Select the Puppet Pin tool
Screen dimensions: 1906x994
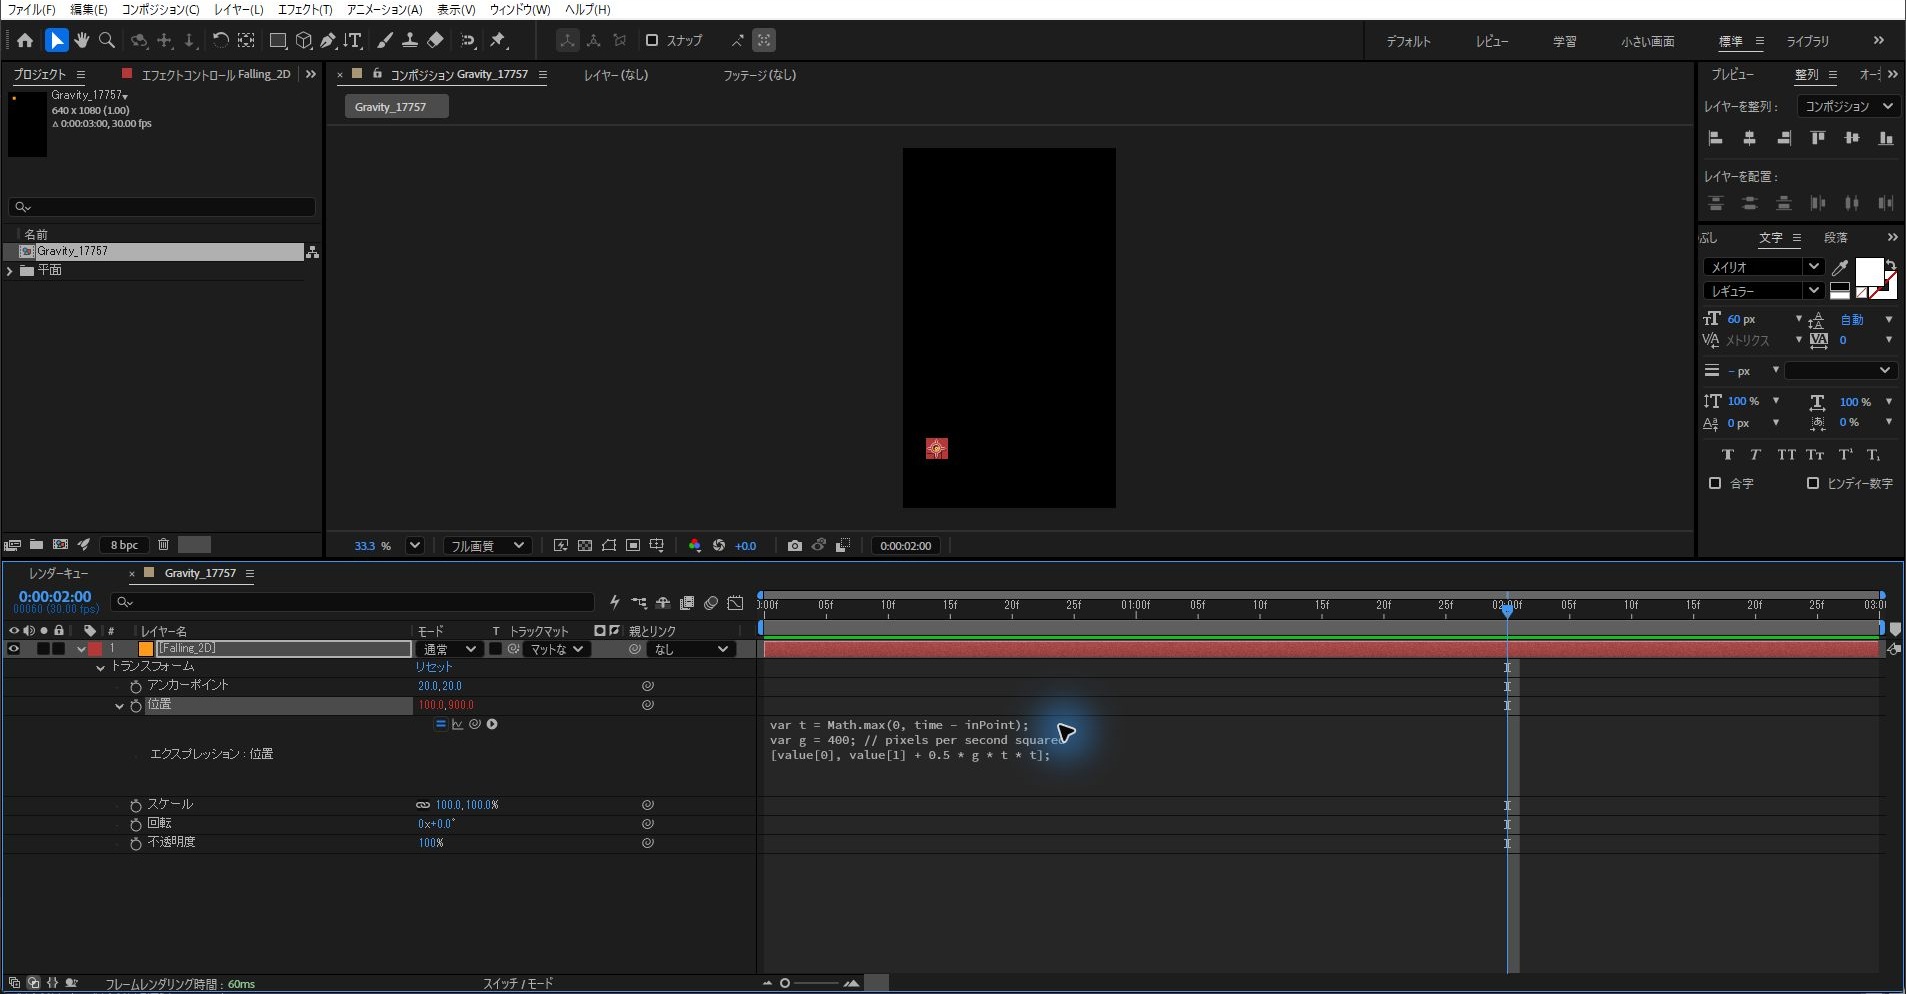pos(498,40)
